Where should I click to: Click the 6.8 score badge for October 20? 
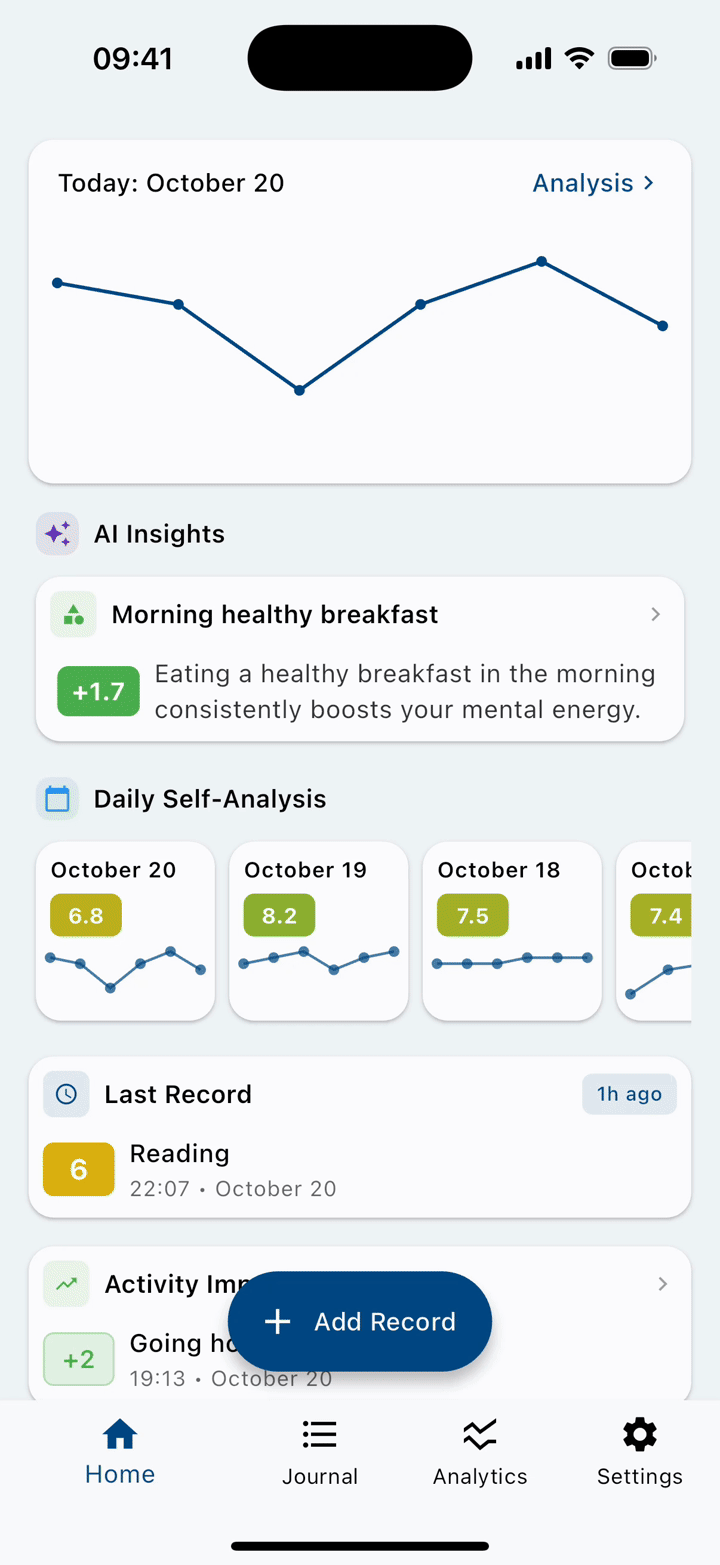[x=85, y=915]
